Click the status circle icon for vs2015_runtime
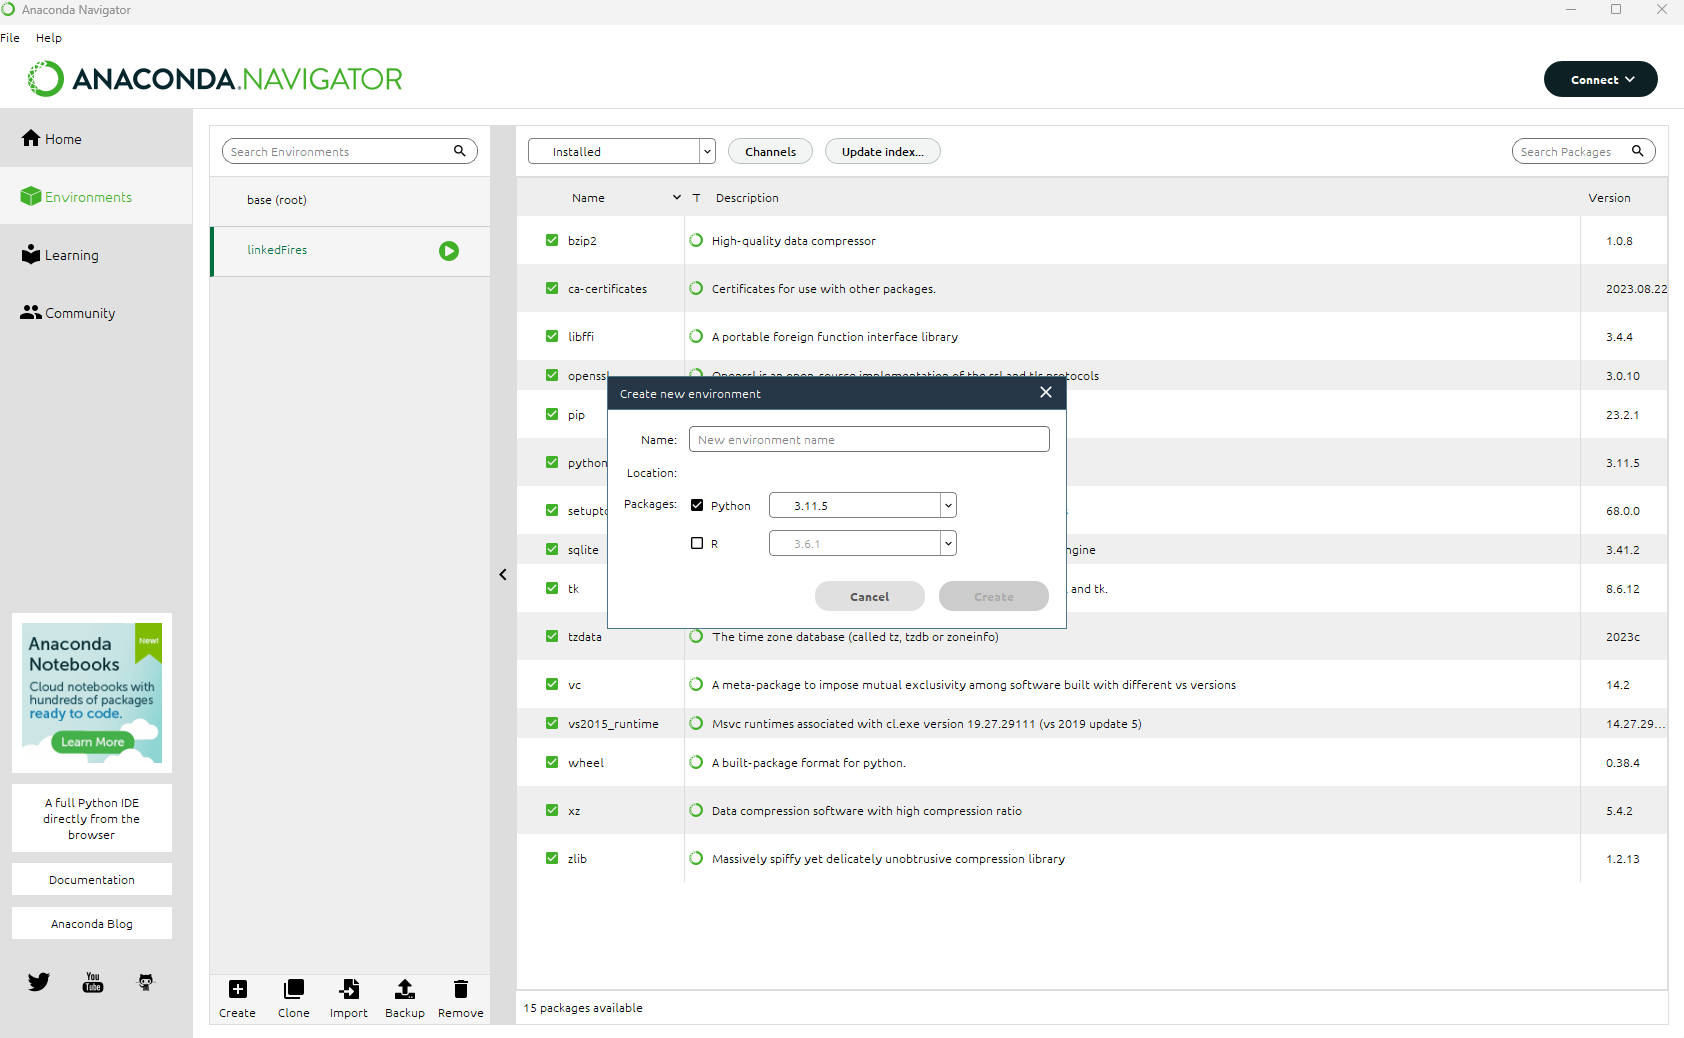 (696, 723)
